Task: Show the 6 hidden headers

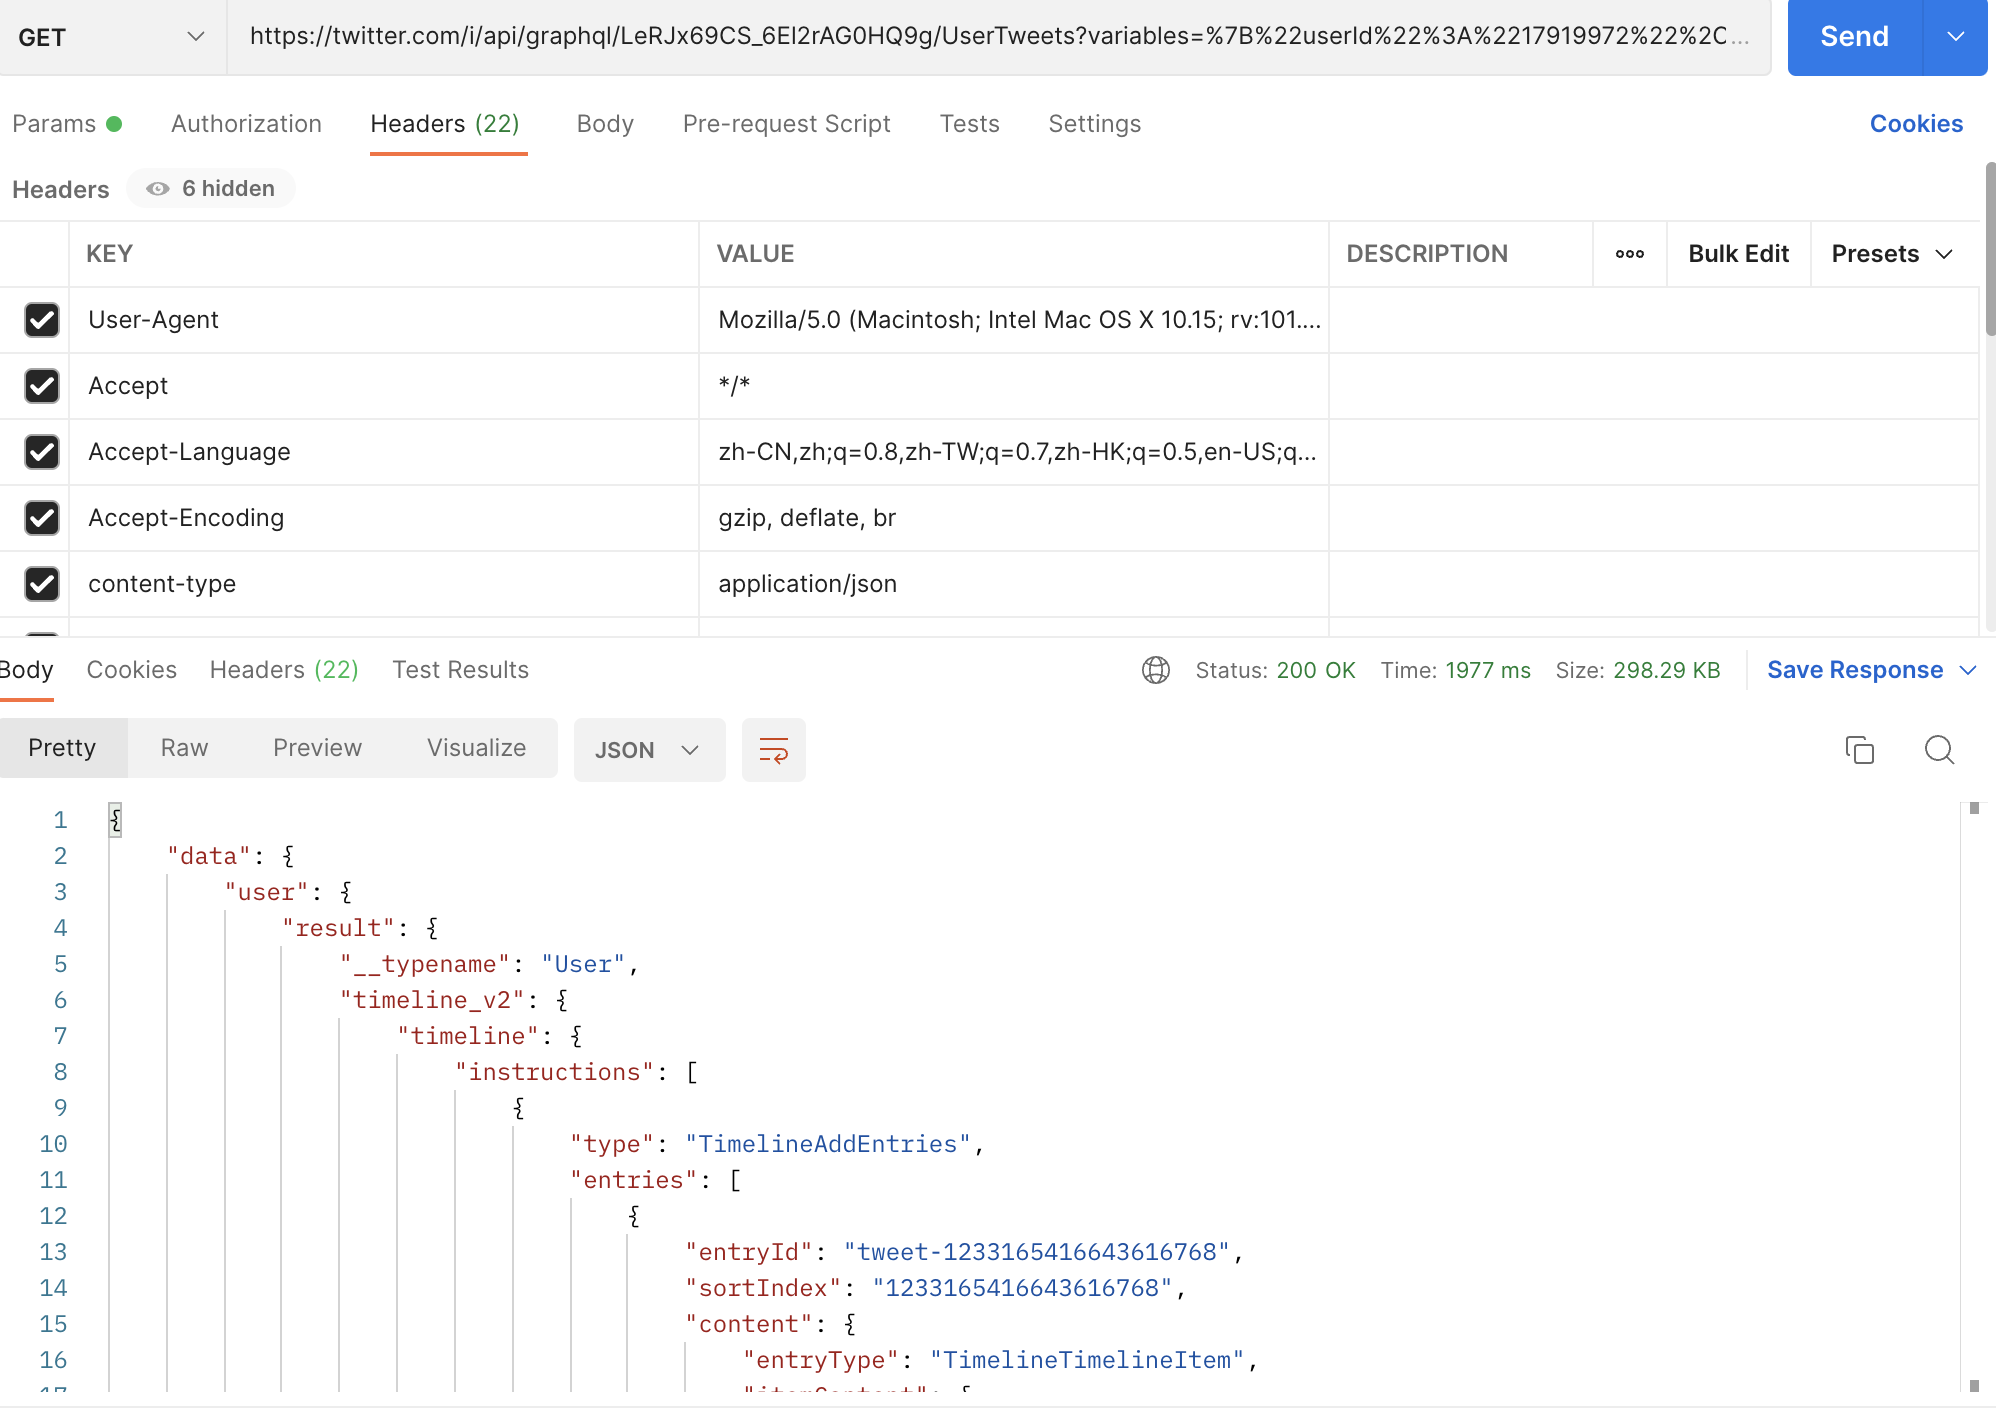Action: click(211, 189)
